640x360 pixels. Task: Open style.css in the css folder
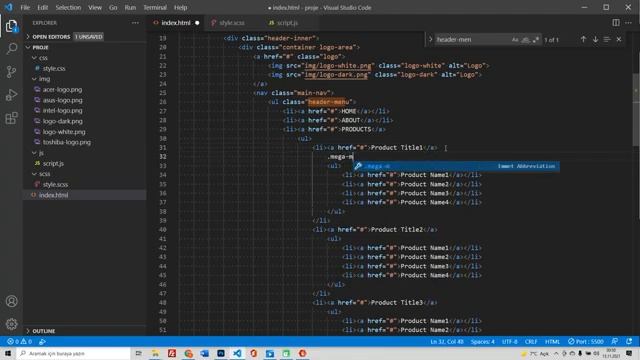click(54, 69)
